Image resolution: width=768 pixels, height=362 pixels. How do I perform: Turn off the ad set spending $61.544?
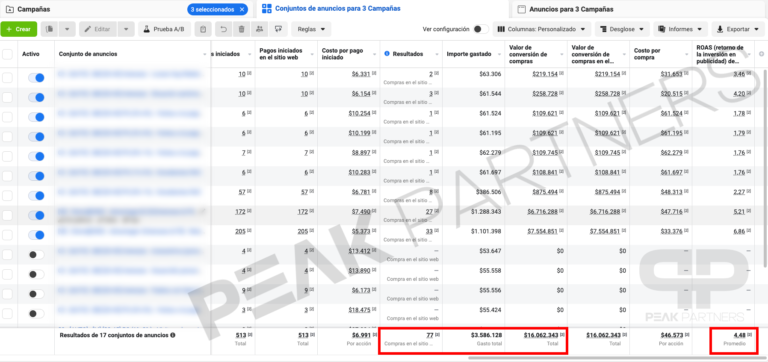click(x=36, y=97)
